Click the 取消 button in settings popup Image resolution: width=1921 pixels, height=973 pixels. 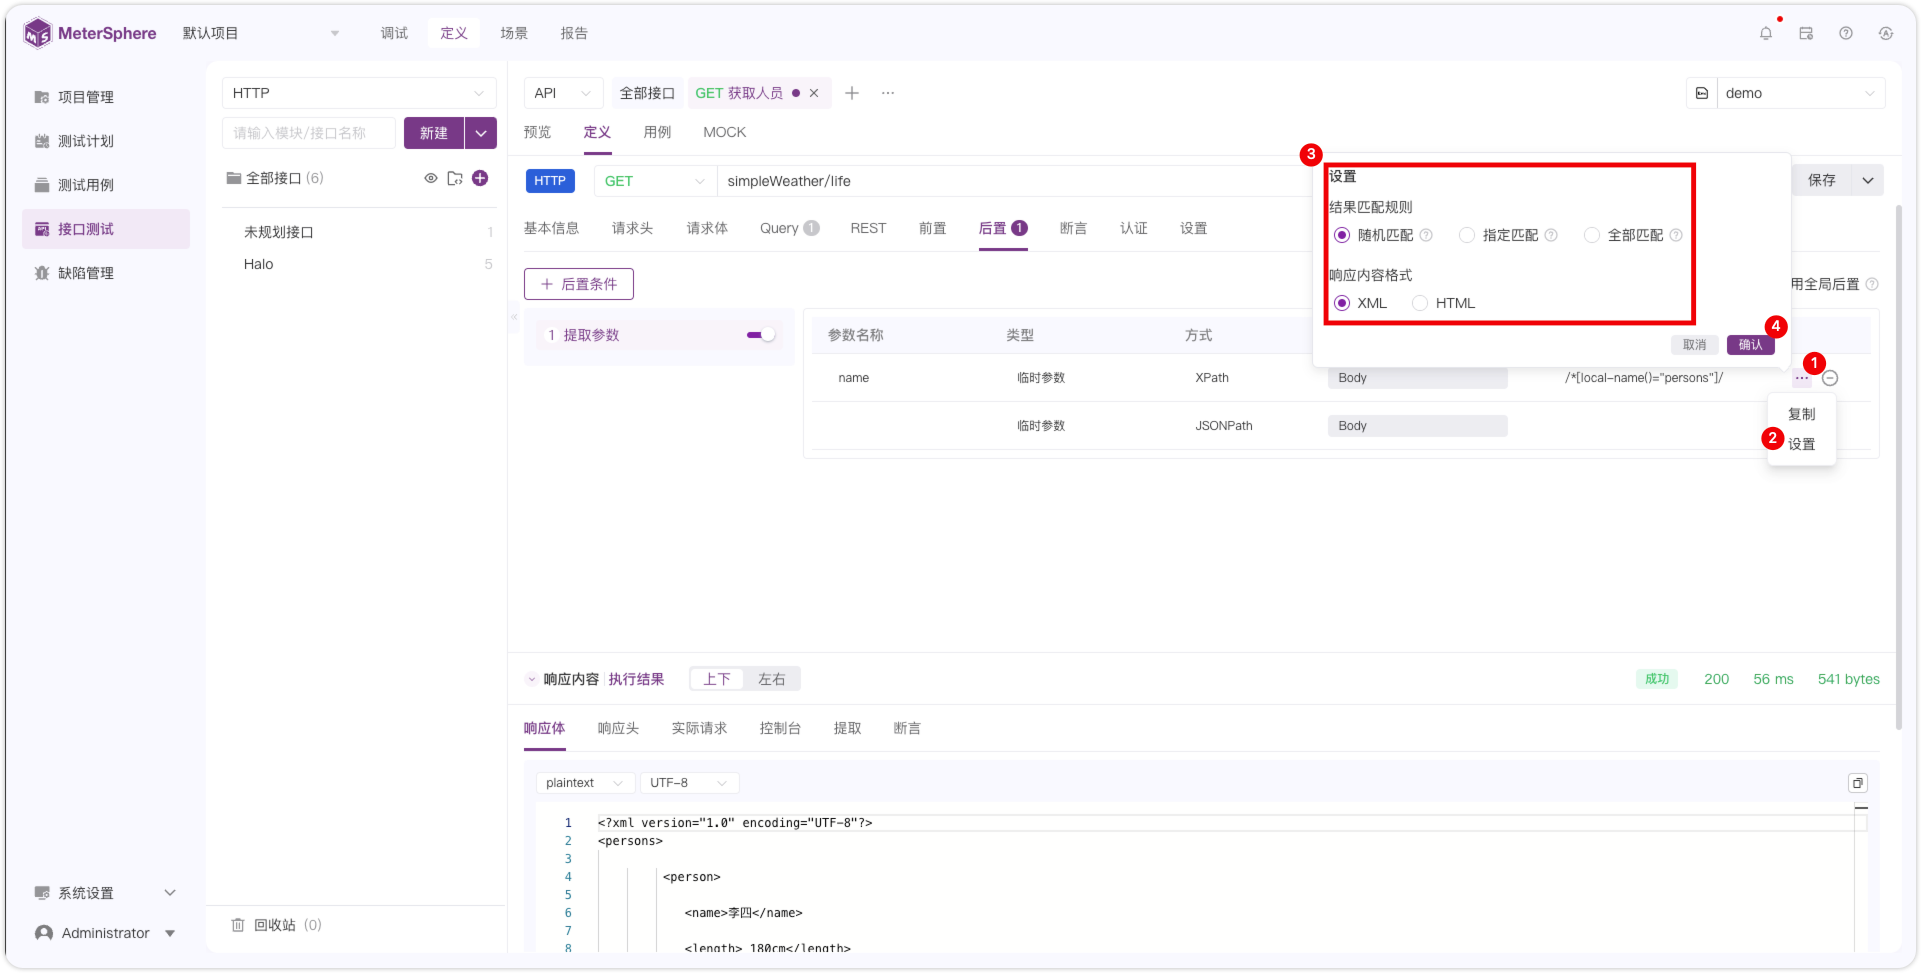(1694, 345)
